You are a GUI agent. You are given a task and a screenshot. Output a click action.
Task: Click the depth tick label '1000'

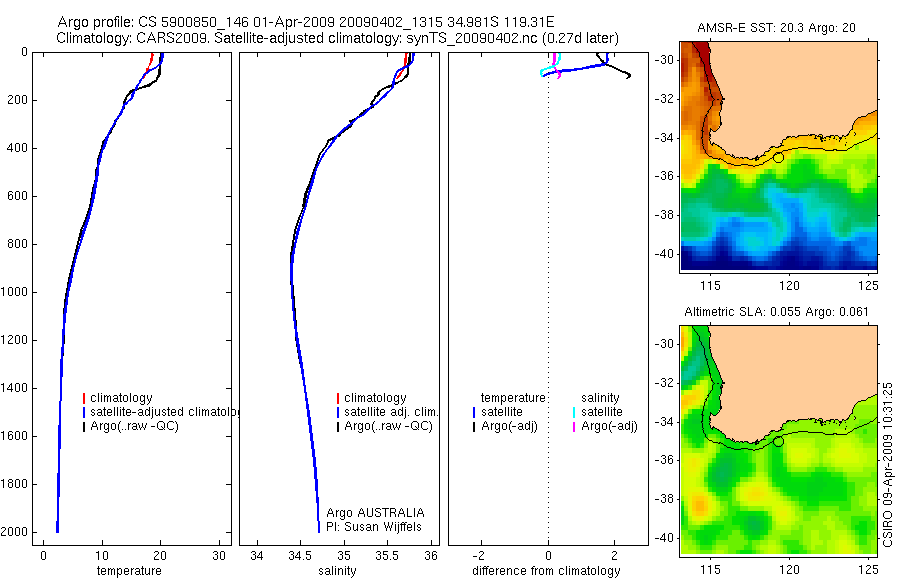(13, 292)
